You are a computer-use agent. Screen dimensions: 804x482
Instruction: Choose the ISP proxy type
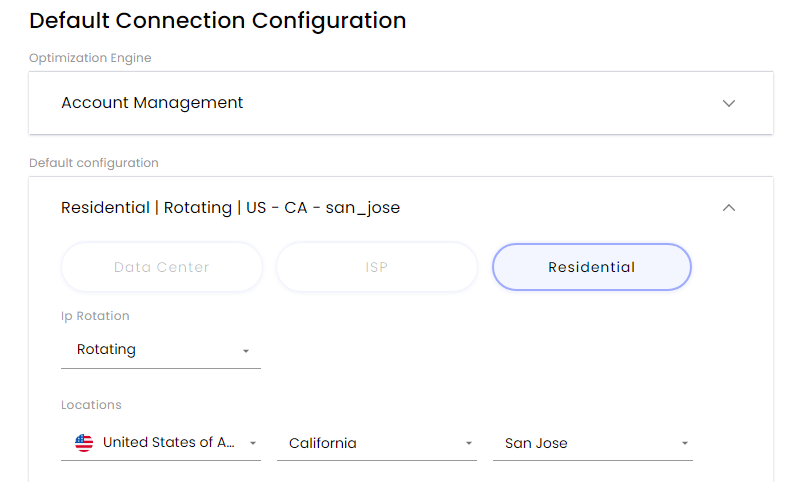click(x=377, y=267)
